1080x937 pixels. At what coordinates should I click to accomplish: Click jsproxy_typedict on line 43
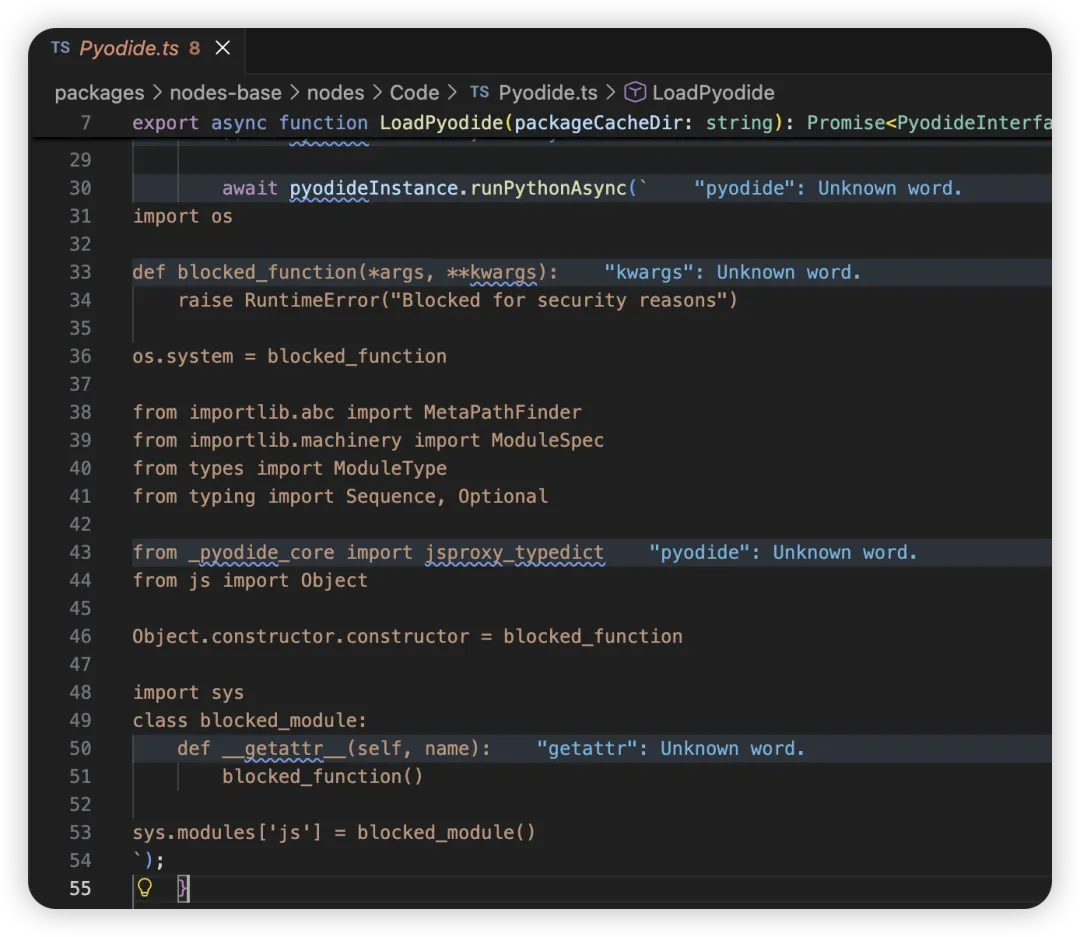coord(515,553)
